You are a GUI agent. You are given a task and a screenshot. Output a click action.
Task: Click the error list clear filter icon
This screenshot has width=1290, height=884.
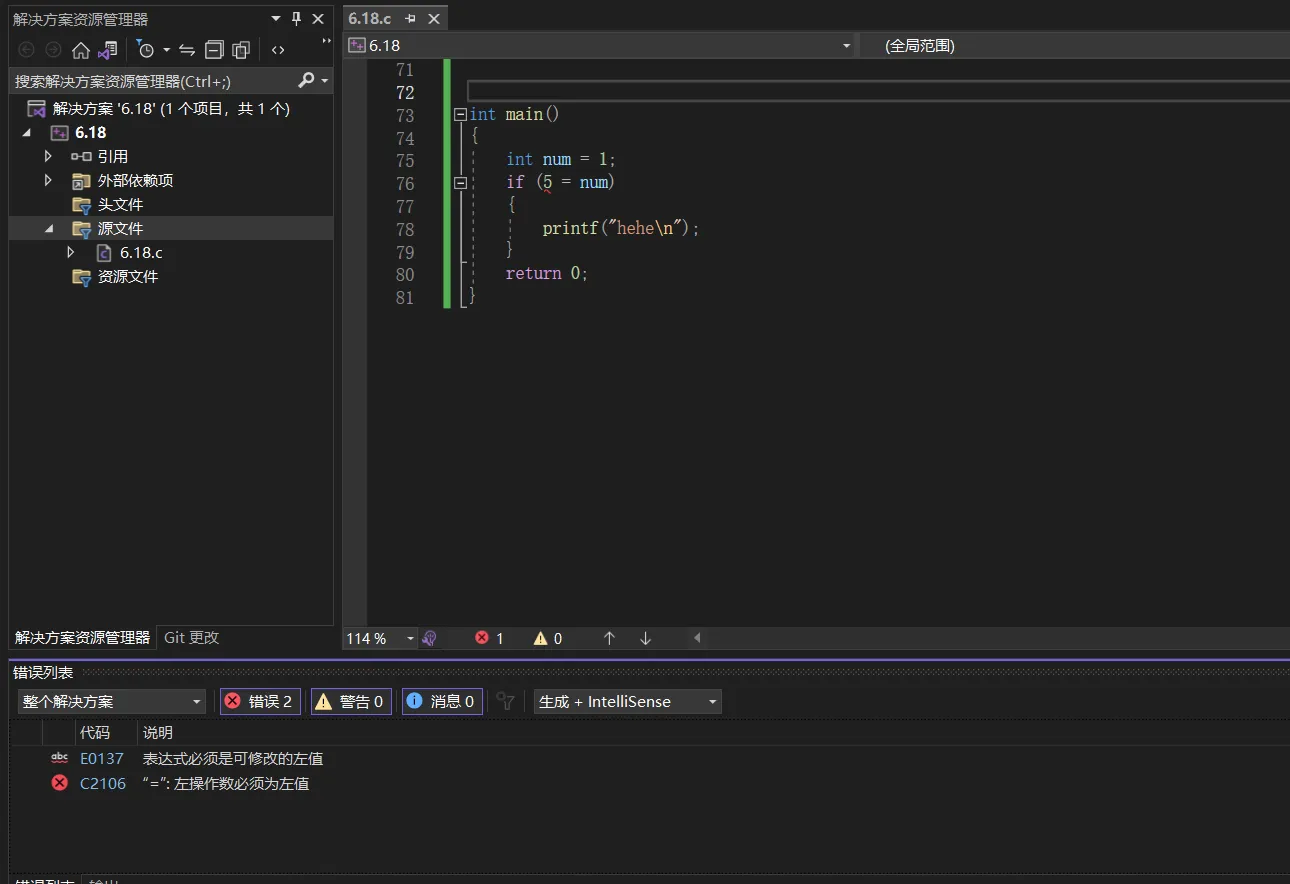click(506, 702)
